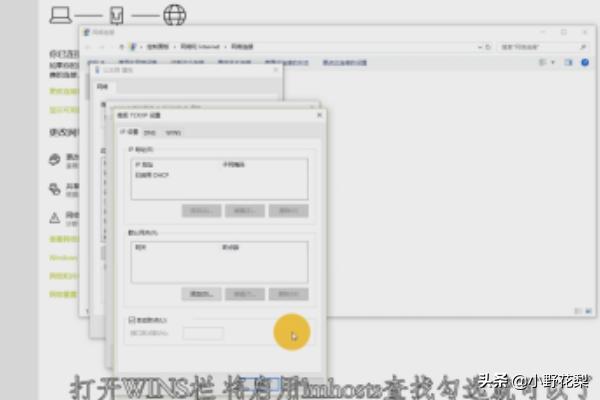The height and width of the screenshot is (400, 600).
Task: Click the back arrow in Network Connections window
Action: coord(88,47)
